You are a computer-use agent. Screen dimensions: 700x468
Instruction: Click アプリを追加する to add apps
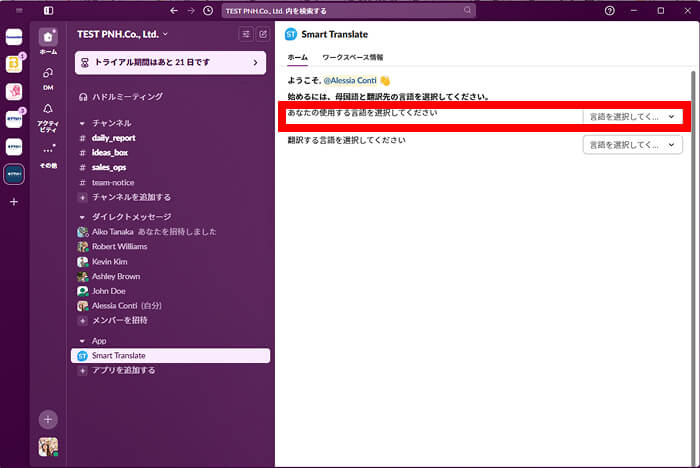point(124,370)
